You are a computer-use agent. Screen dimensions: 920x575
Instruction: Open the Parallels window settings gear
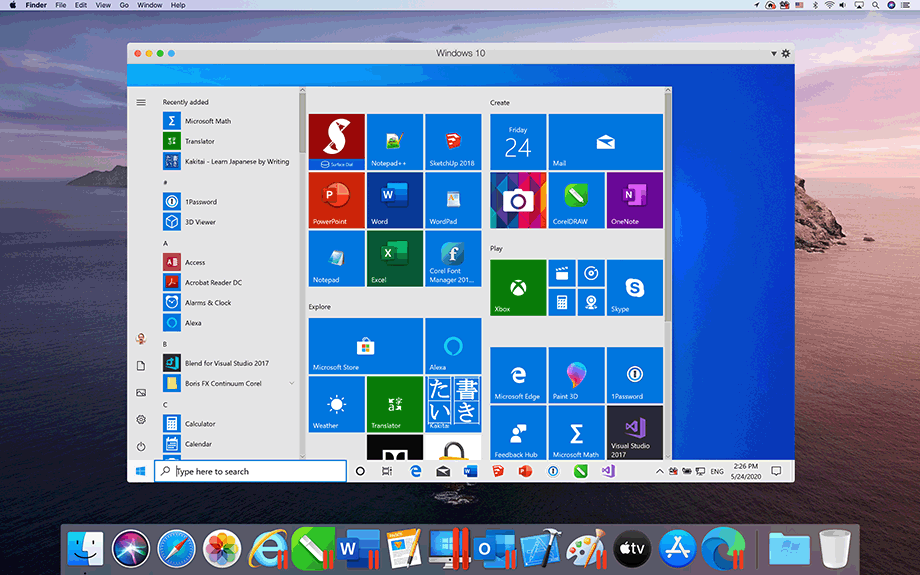point(786,53)
